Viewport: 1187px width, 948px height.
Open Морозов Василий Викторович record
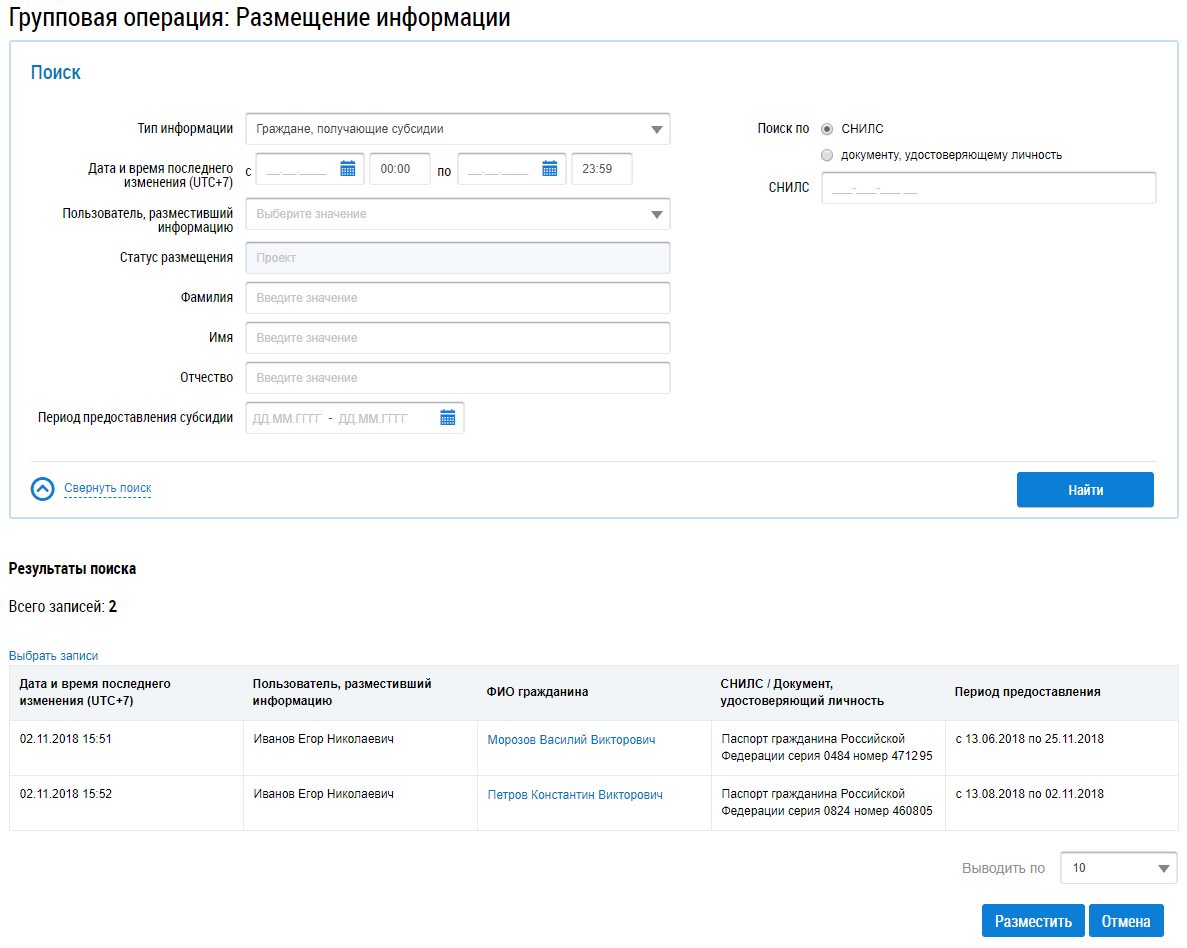click(571, 740)
